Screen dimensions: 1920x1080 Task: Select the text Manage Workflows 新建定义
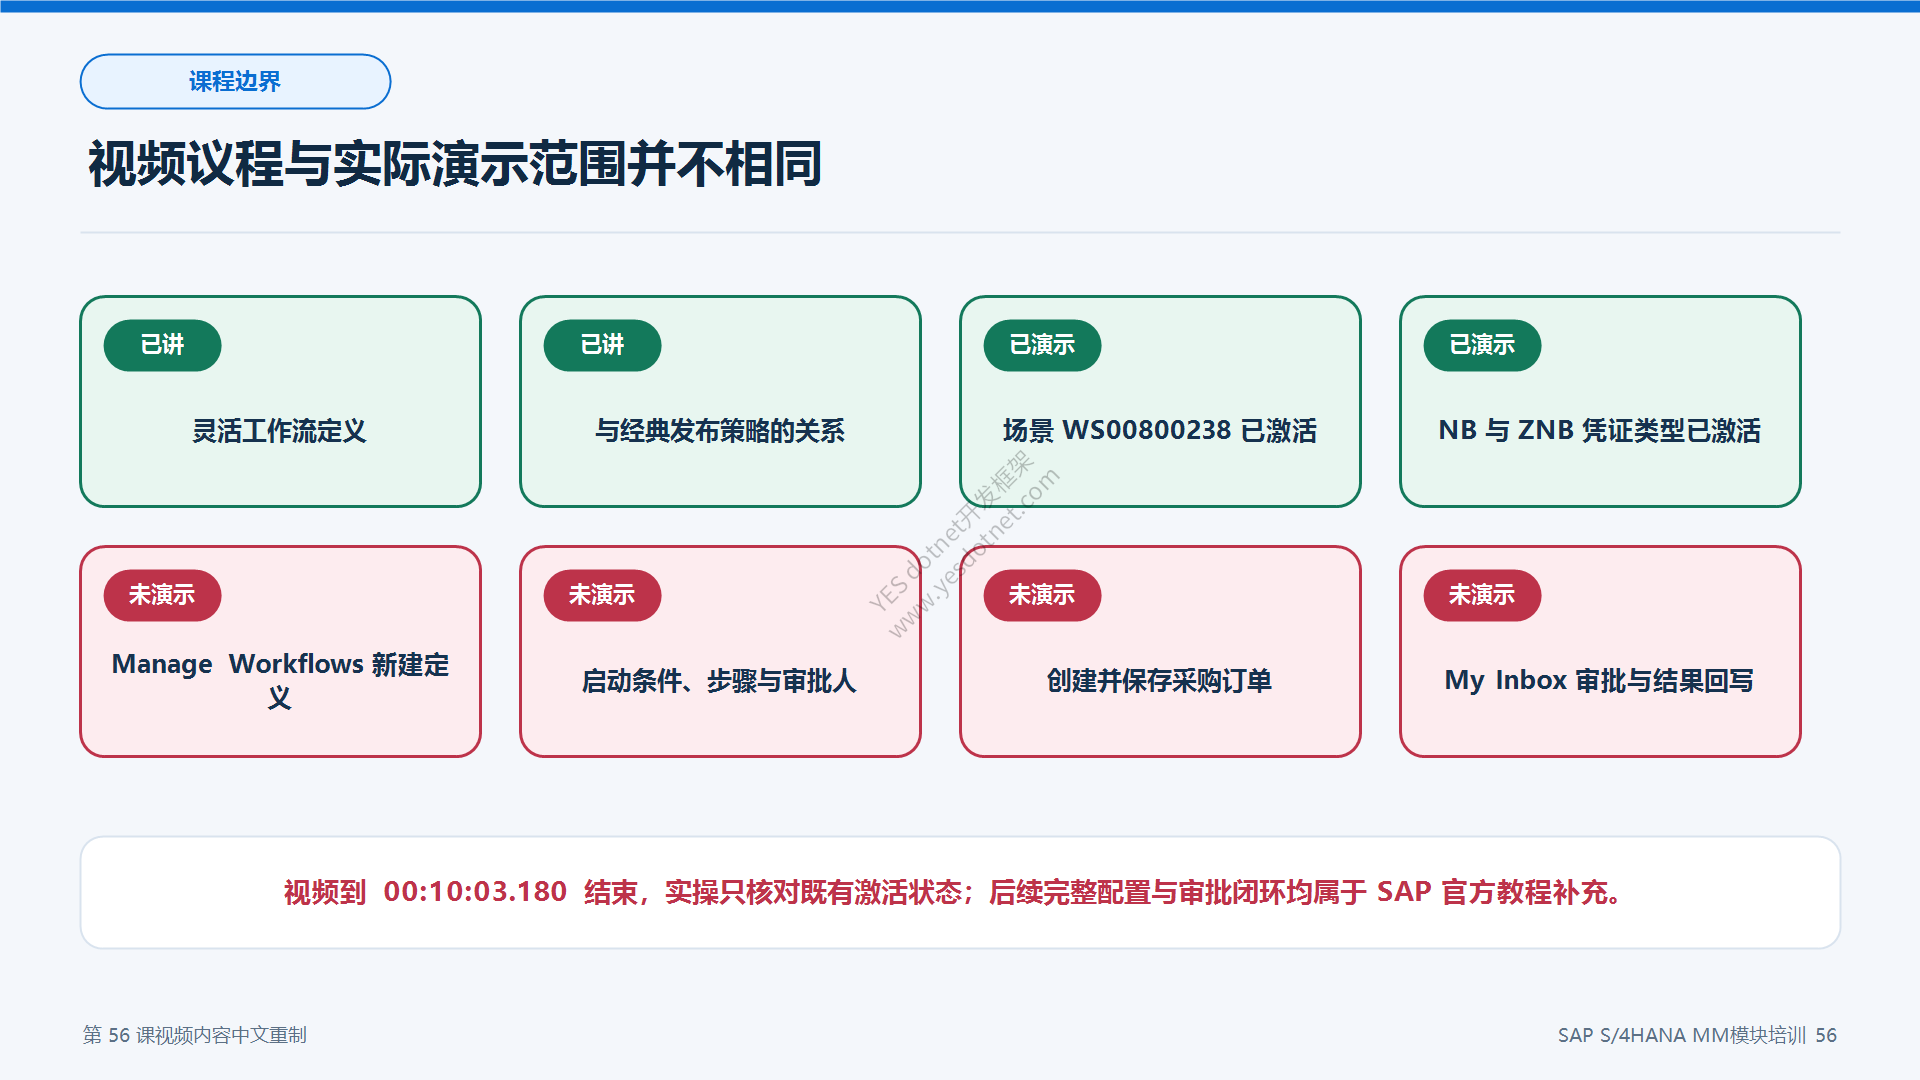280,680
